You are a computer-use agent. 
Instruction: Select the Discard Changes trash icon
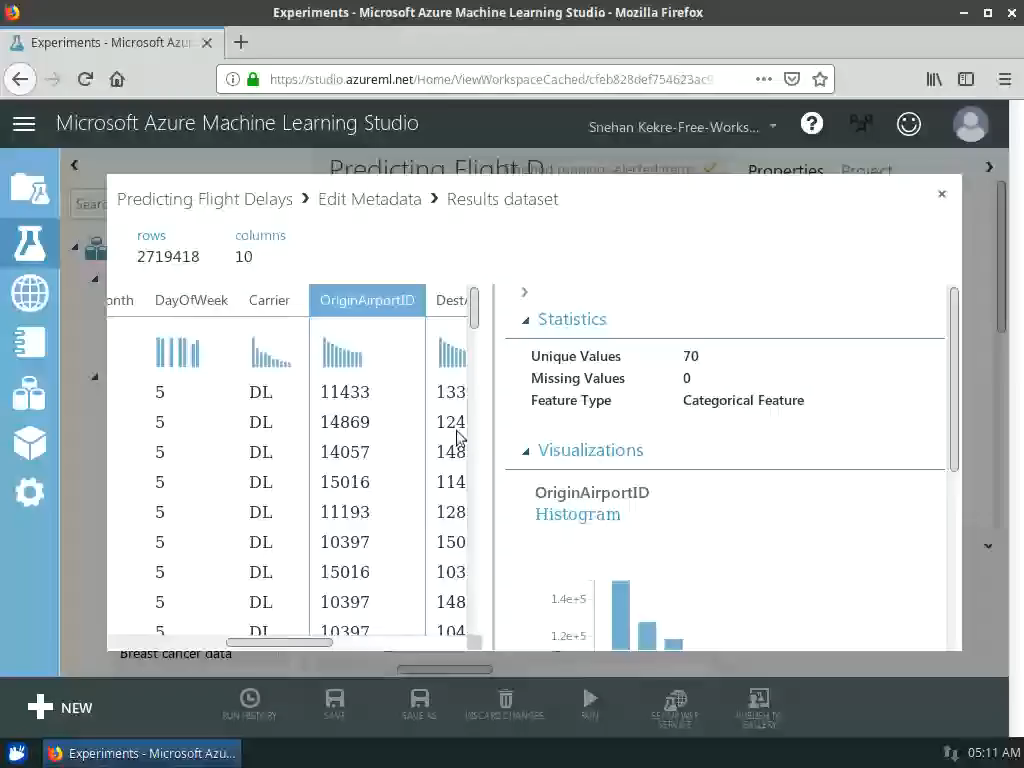(505, 700)
